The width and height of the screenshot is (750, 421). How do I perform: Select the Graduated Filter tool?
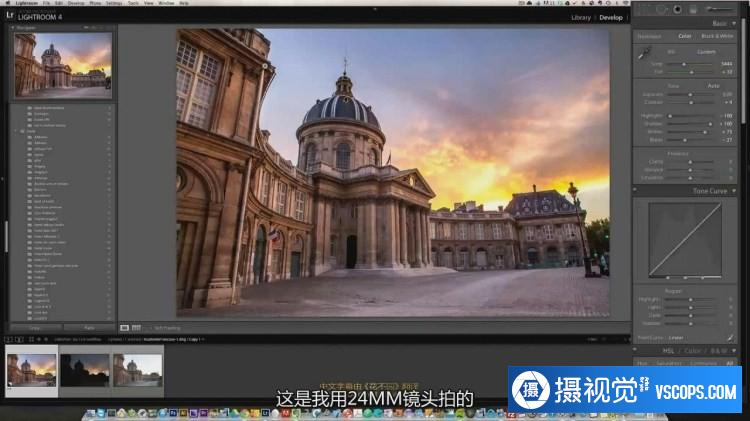point(693,9)
